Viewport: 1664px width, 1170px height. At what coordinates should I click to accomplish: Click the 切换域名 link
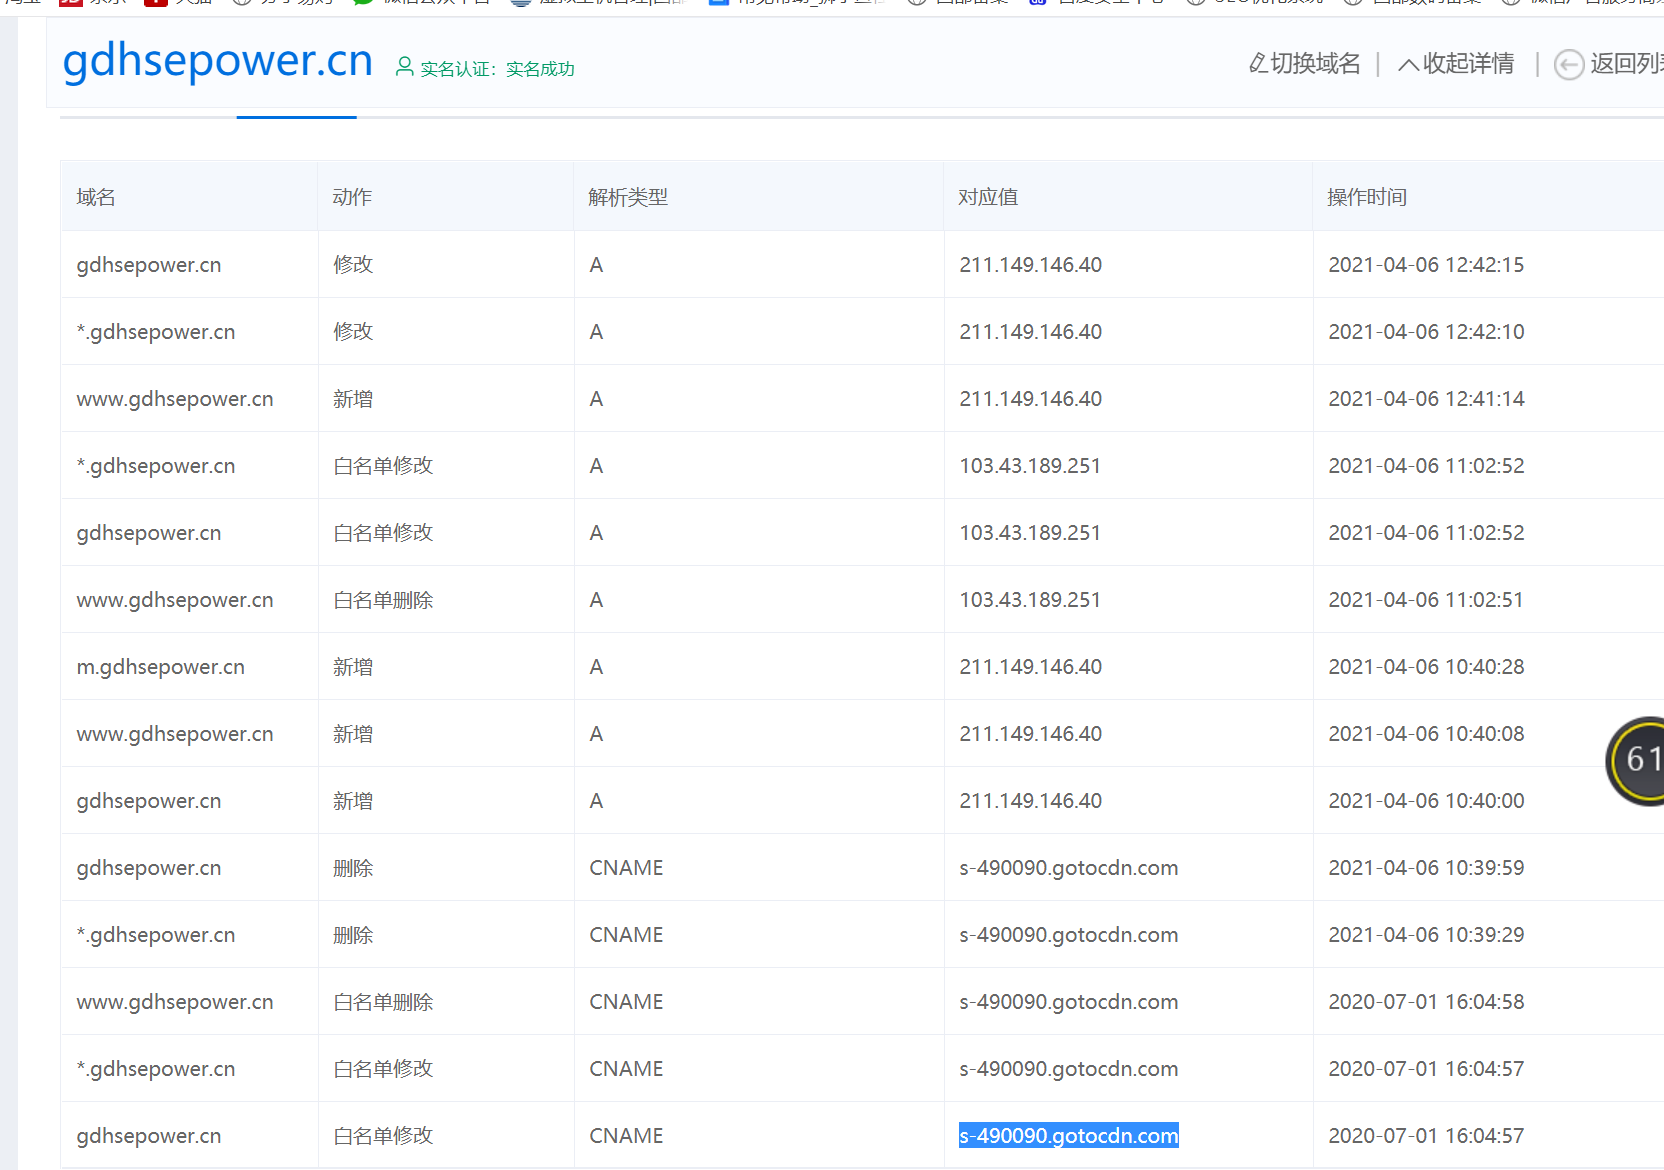click(x=1315, y=63)
